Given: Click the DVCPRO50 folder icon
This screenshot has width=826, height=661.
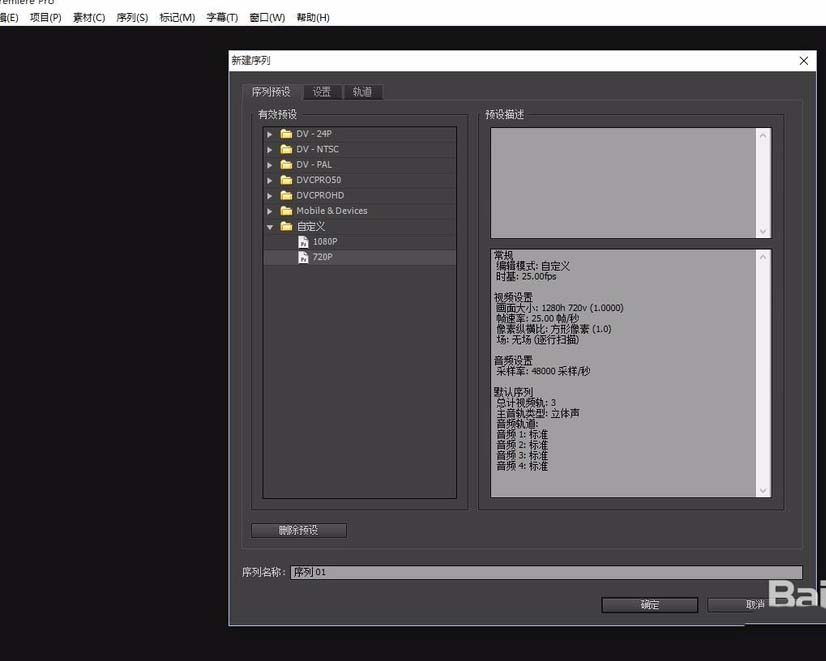Looking at the screenshot, I should coord(286,180).
